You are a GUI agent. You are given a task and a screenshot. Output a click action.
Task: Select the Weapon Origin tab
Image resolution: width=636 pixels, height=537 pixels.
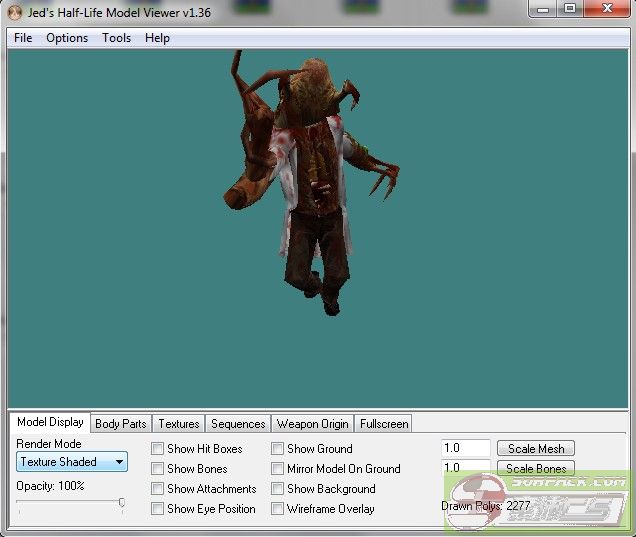pos(312,424)
